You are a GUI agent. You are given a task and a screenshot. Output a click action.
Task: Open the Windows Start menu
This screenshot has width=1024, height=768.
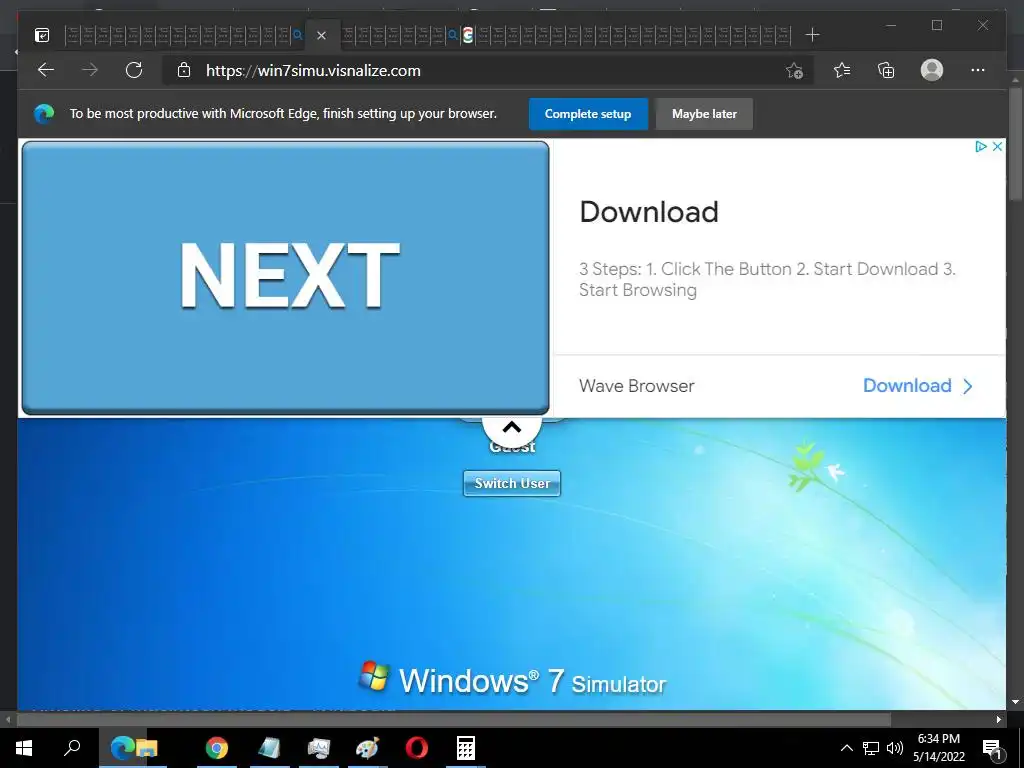(24, 748)
